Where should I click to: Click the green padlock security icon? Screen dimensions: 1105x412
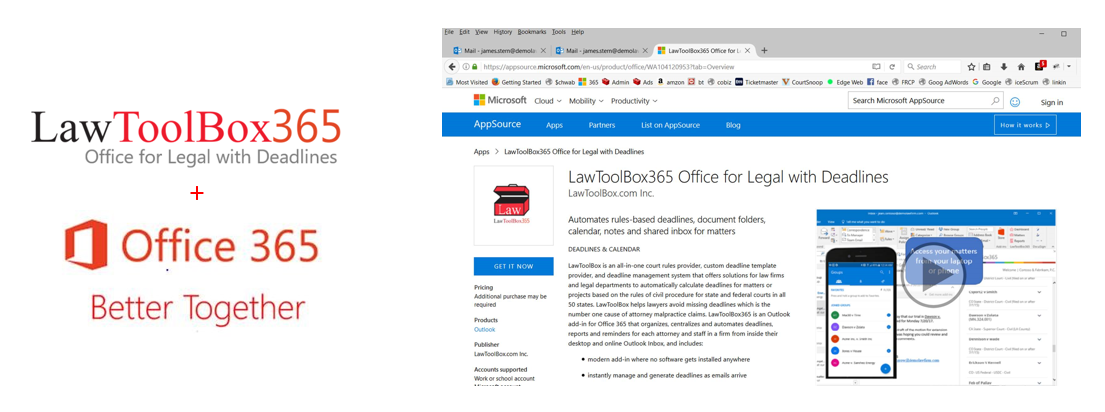[x=474, y=67]
